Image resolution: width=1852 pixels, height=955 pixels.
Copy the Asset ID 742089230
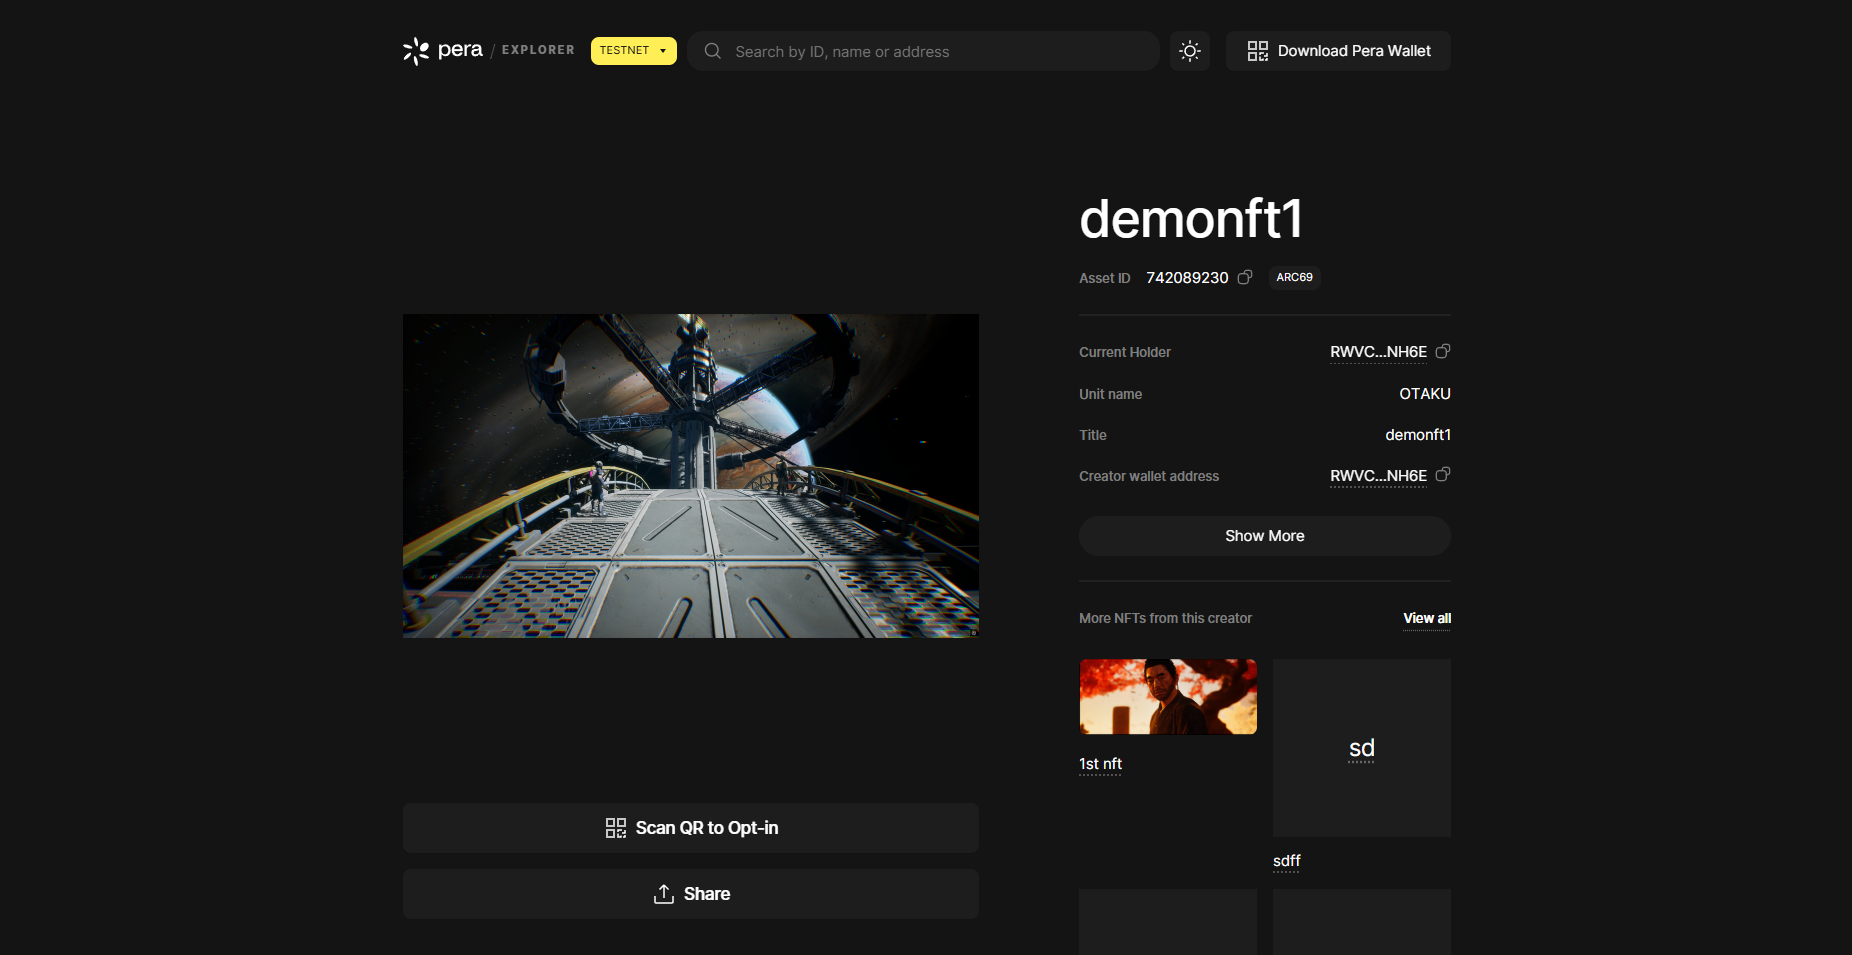1245,277
